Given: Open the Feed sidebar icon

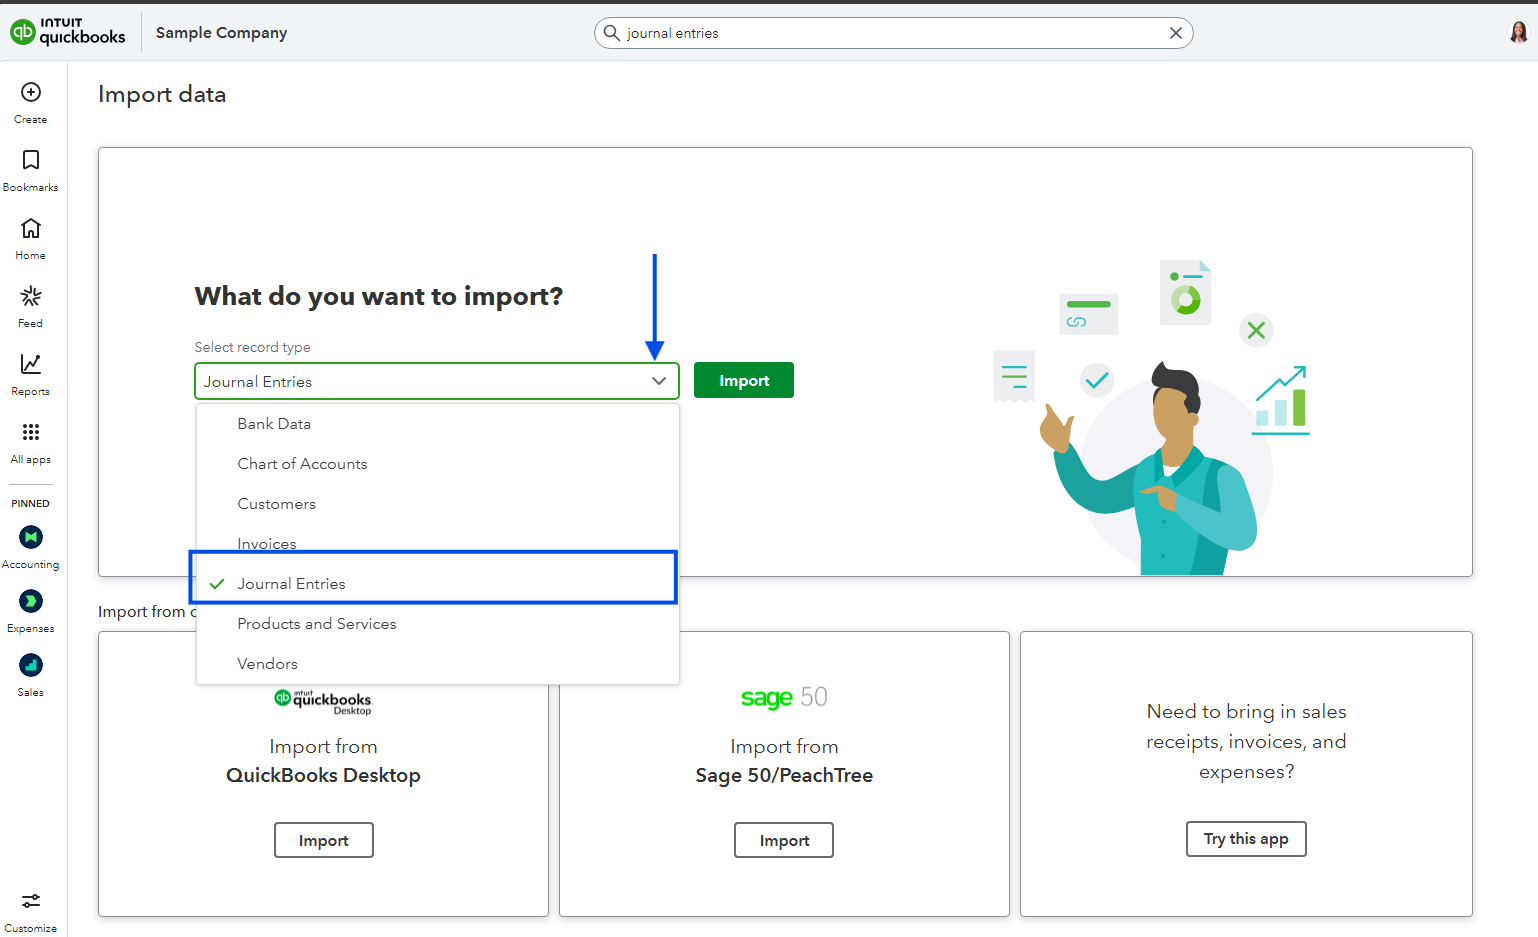Looking at the screenshot, I should point(31,296).
